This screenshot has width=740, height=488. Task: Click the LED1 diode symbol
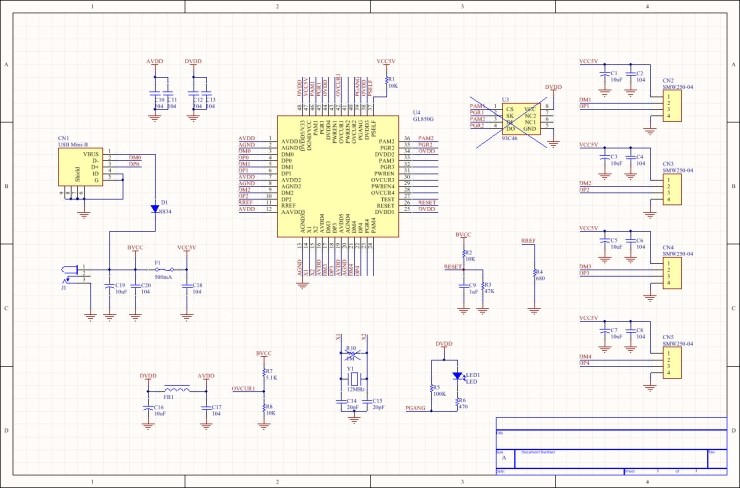pyautogui.click(x=457, y=376)
